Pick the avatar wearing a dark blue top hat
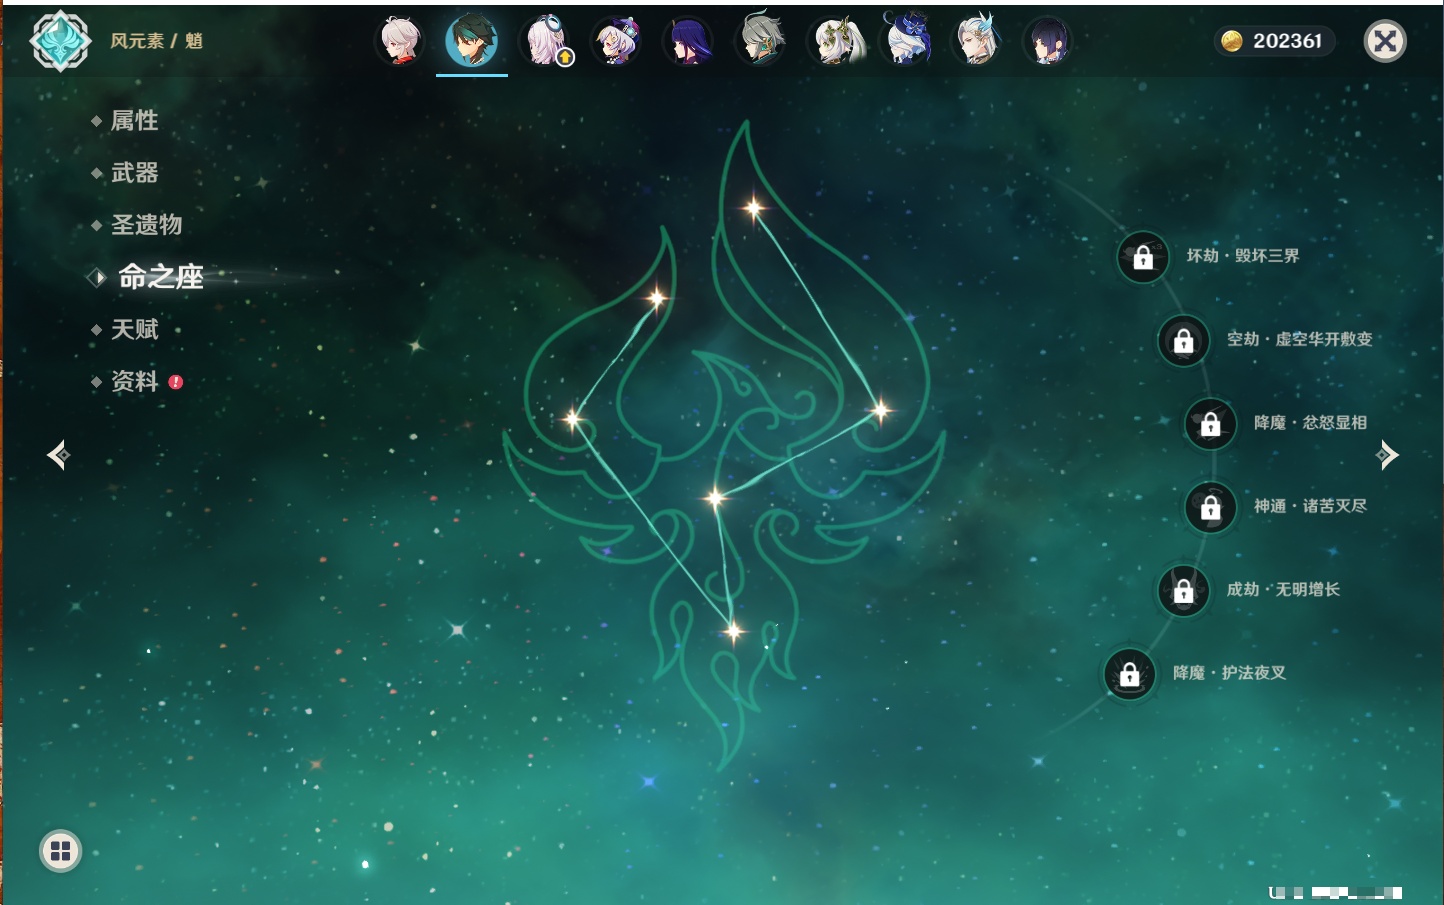1444x905 pixels. point(906,40)
